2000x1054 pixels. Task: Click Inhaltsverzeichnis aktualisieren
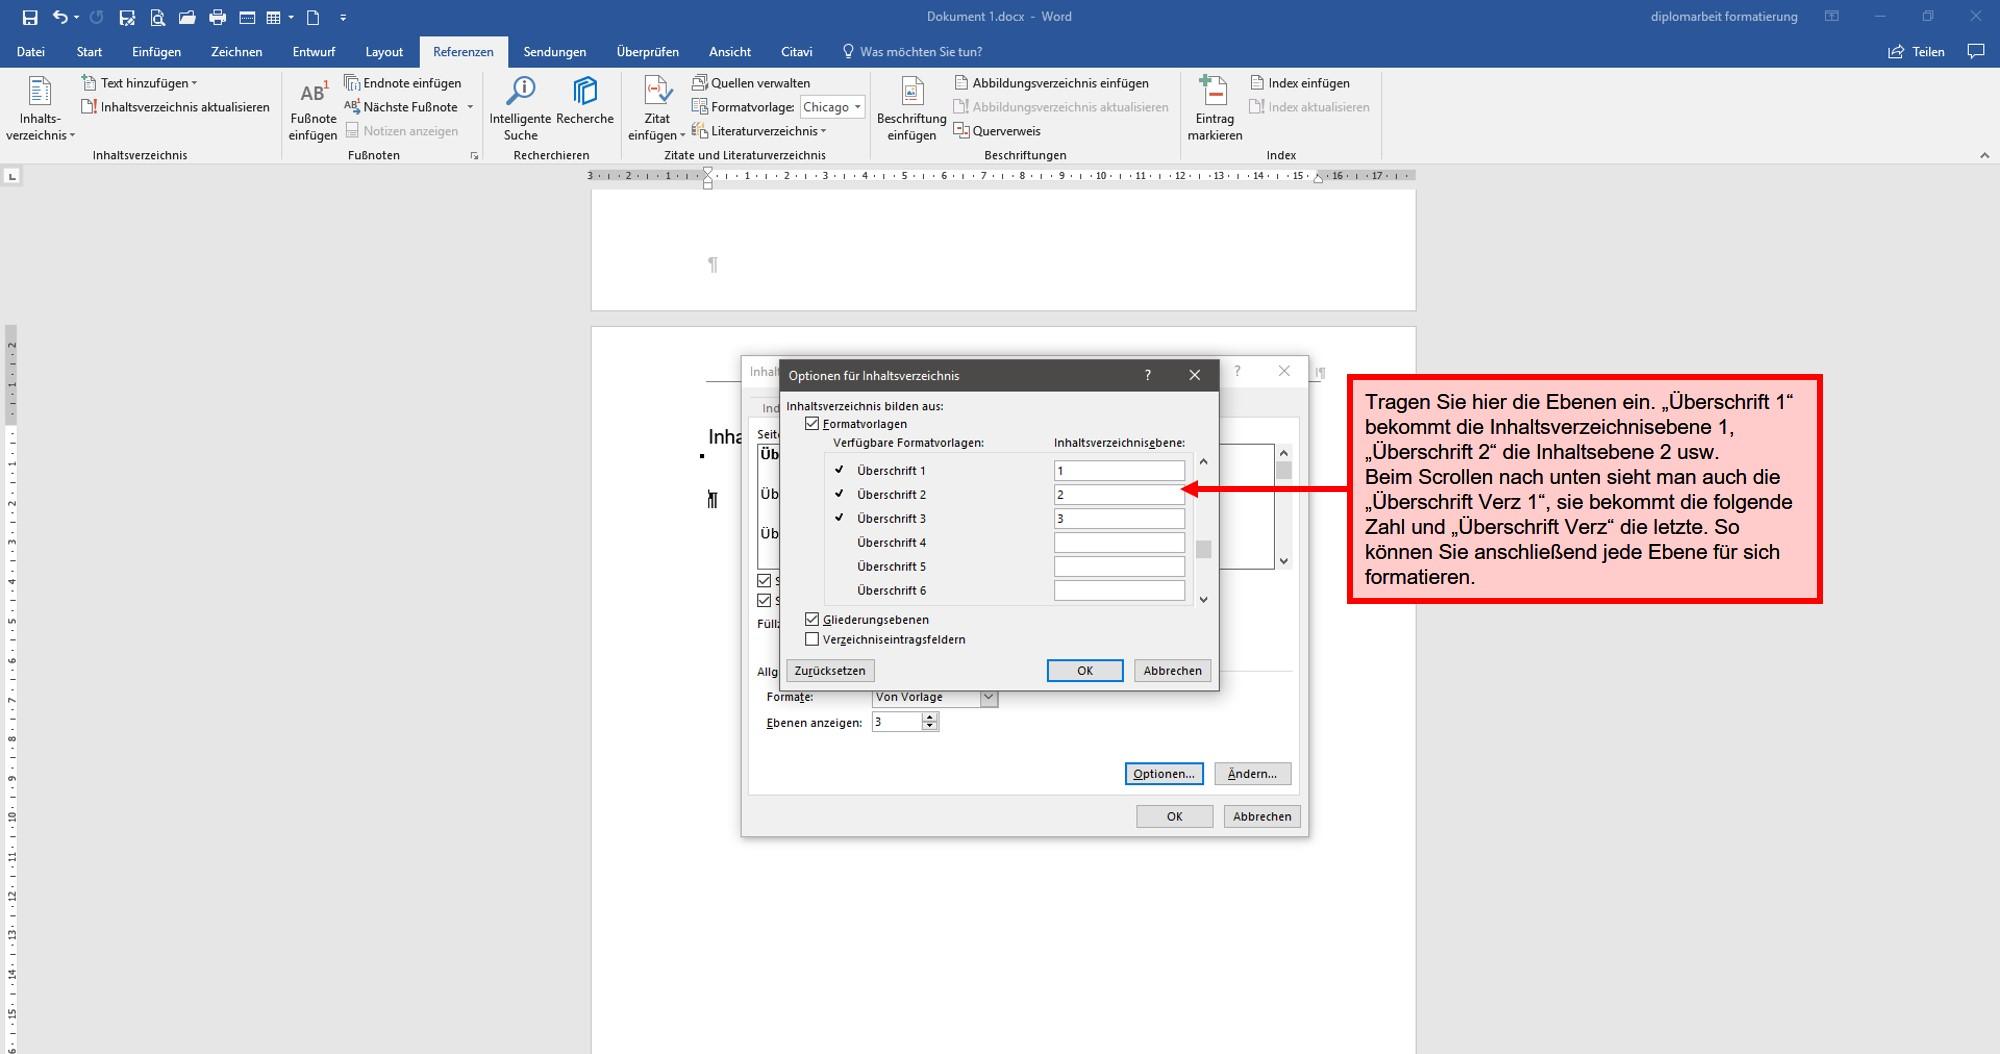click(x=175, y=107)
